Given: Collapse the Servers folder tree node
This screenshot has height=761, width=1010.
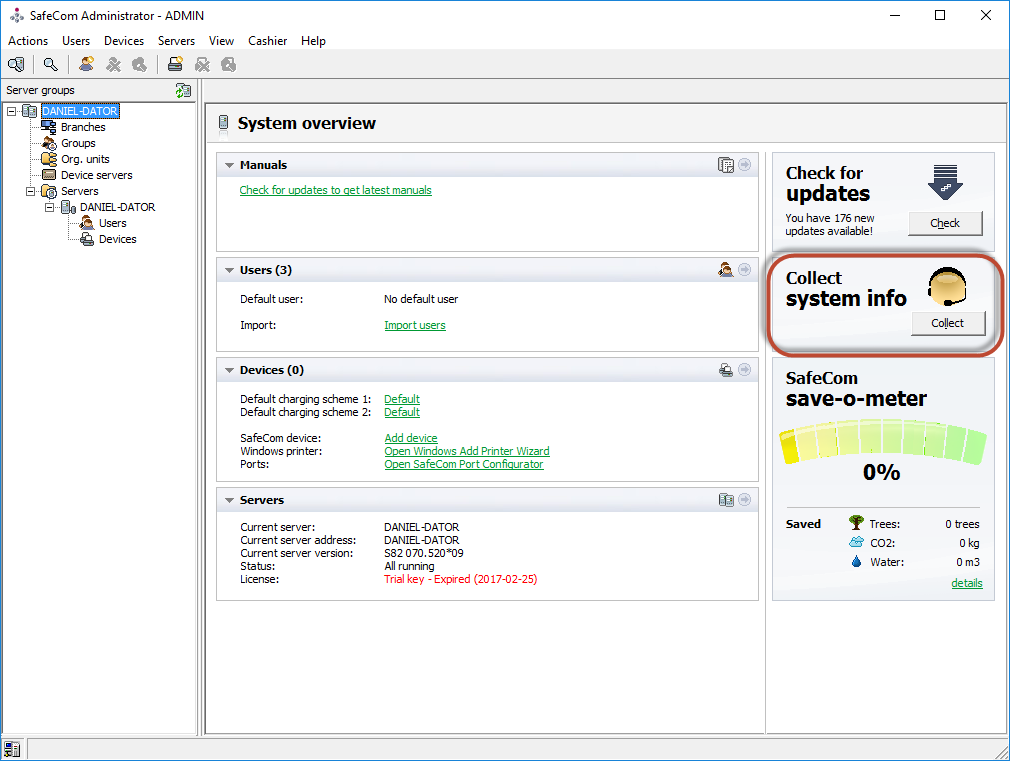Looking at the screenshot, I should (30, 191).
